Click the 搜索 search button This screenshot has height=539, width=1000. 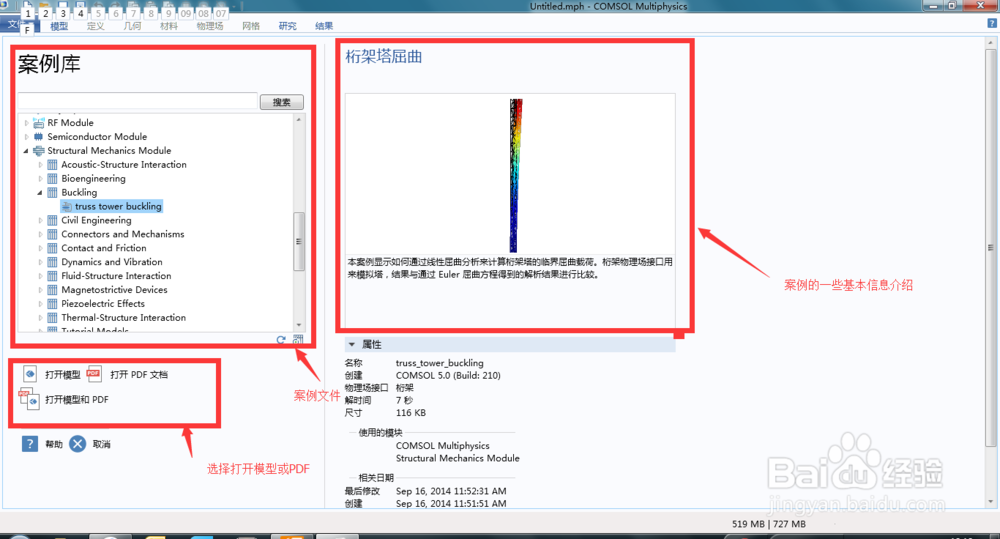(282, 102)
